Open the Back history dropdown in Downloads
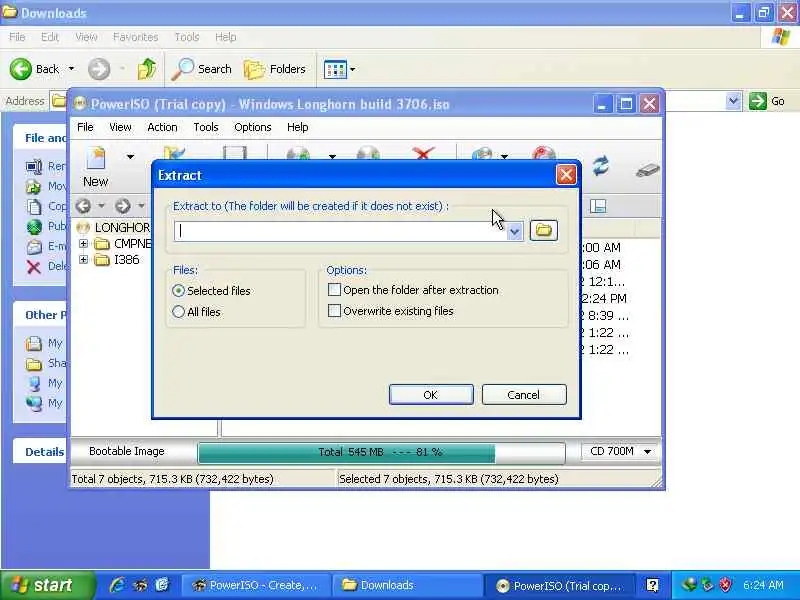This screenshot has height=600, width=800. 71,69
